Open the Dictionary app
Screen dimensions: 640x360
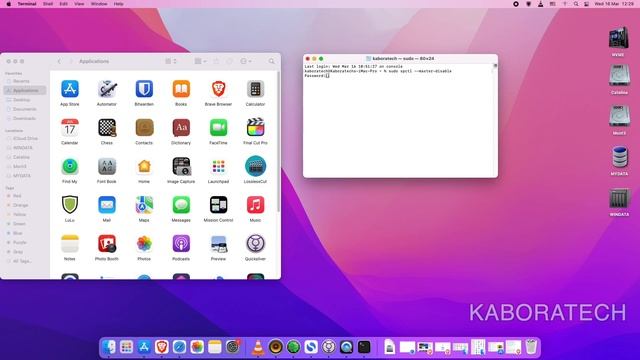(x=181, y=128)
